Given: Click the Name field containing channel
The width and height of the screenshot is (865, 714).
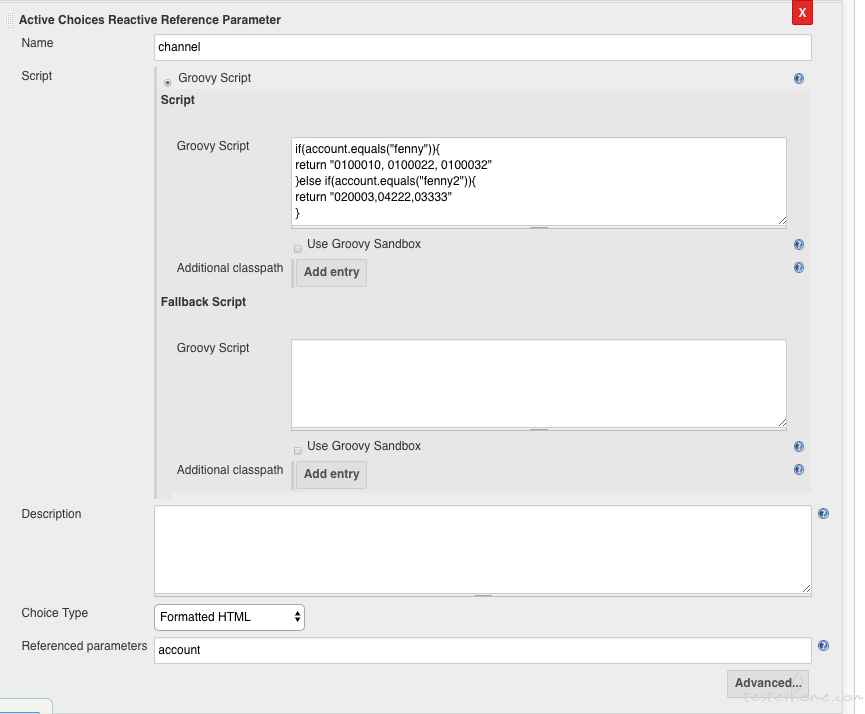Looking at the screenshot, I should [483, 47].
